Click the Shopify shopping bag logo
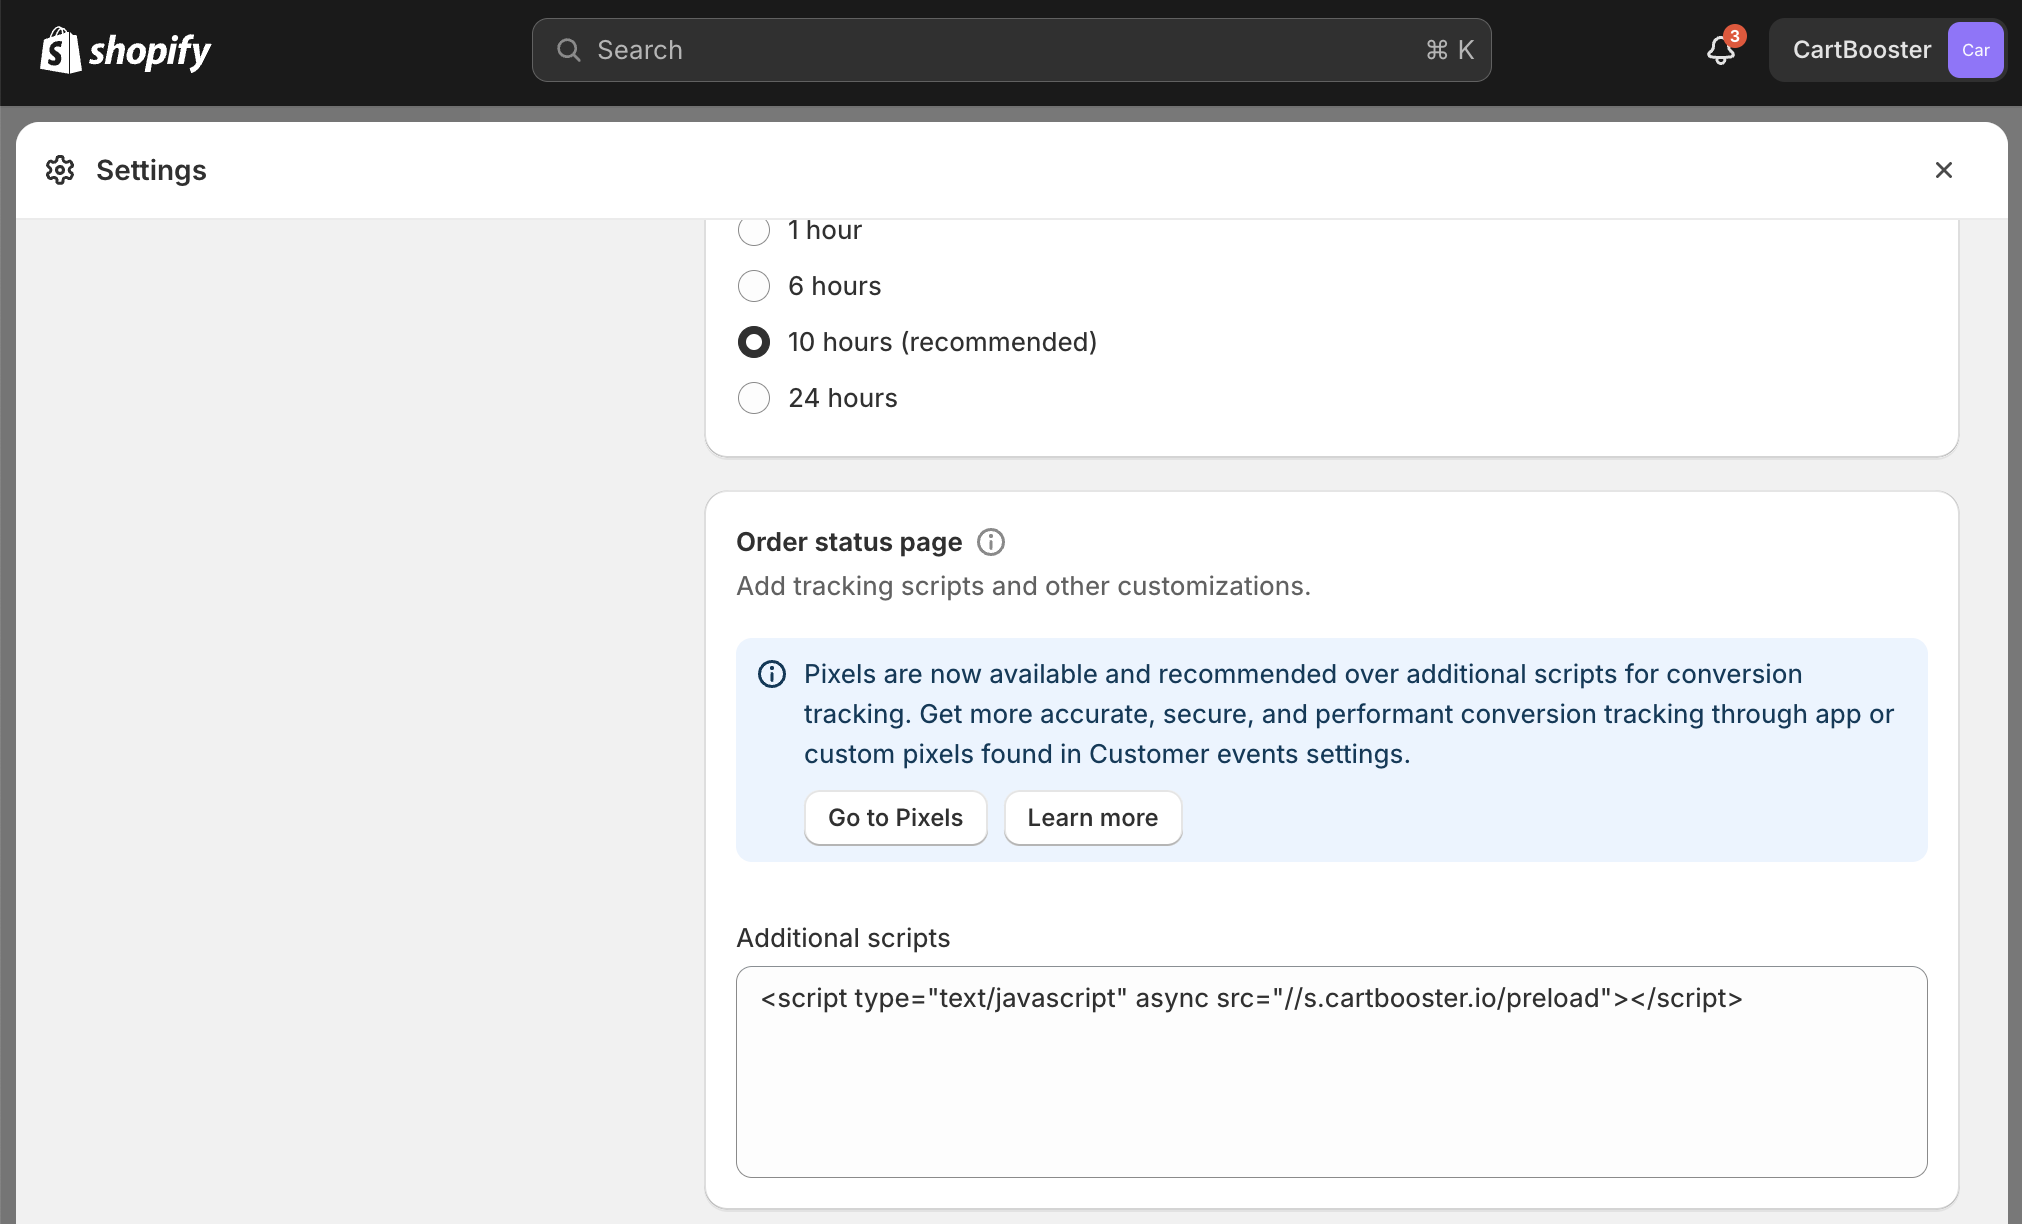Image resolution: width=2022 pixels, height=1224 pixels. 61,50
